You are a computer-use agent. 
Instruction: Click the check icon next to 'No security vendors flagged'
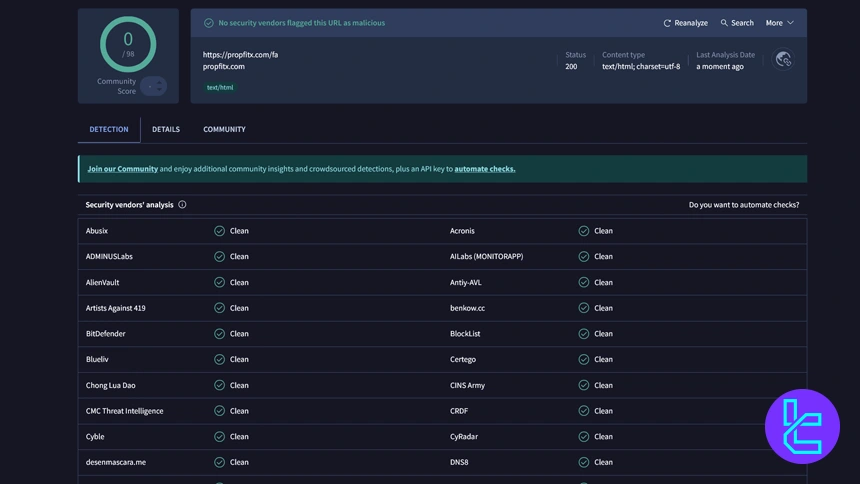pyautogui.click(x=208, y=23)
